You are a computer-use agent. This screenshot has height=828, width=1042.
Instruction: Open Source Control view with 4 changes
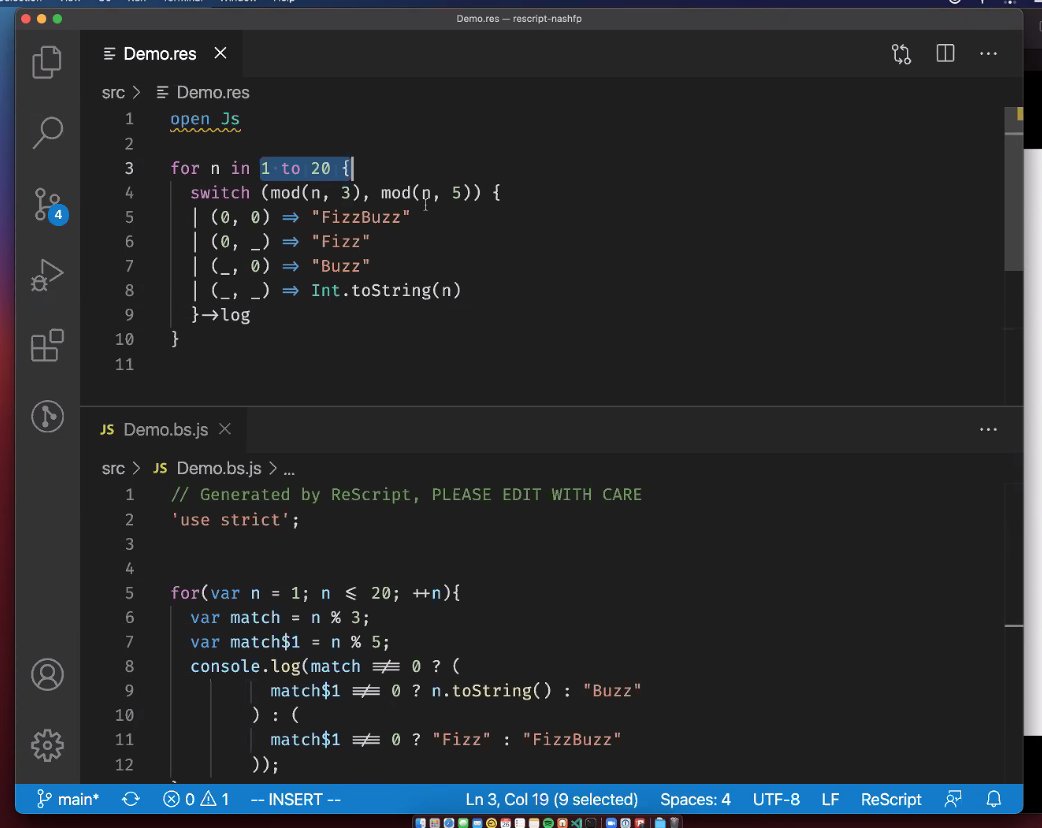(x=49, y=205)
